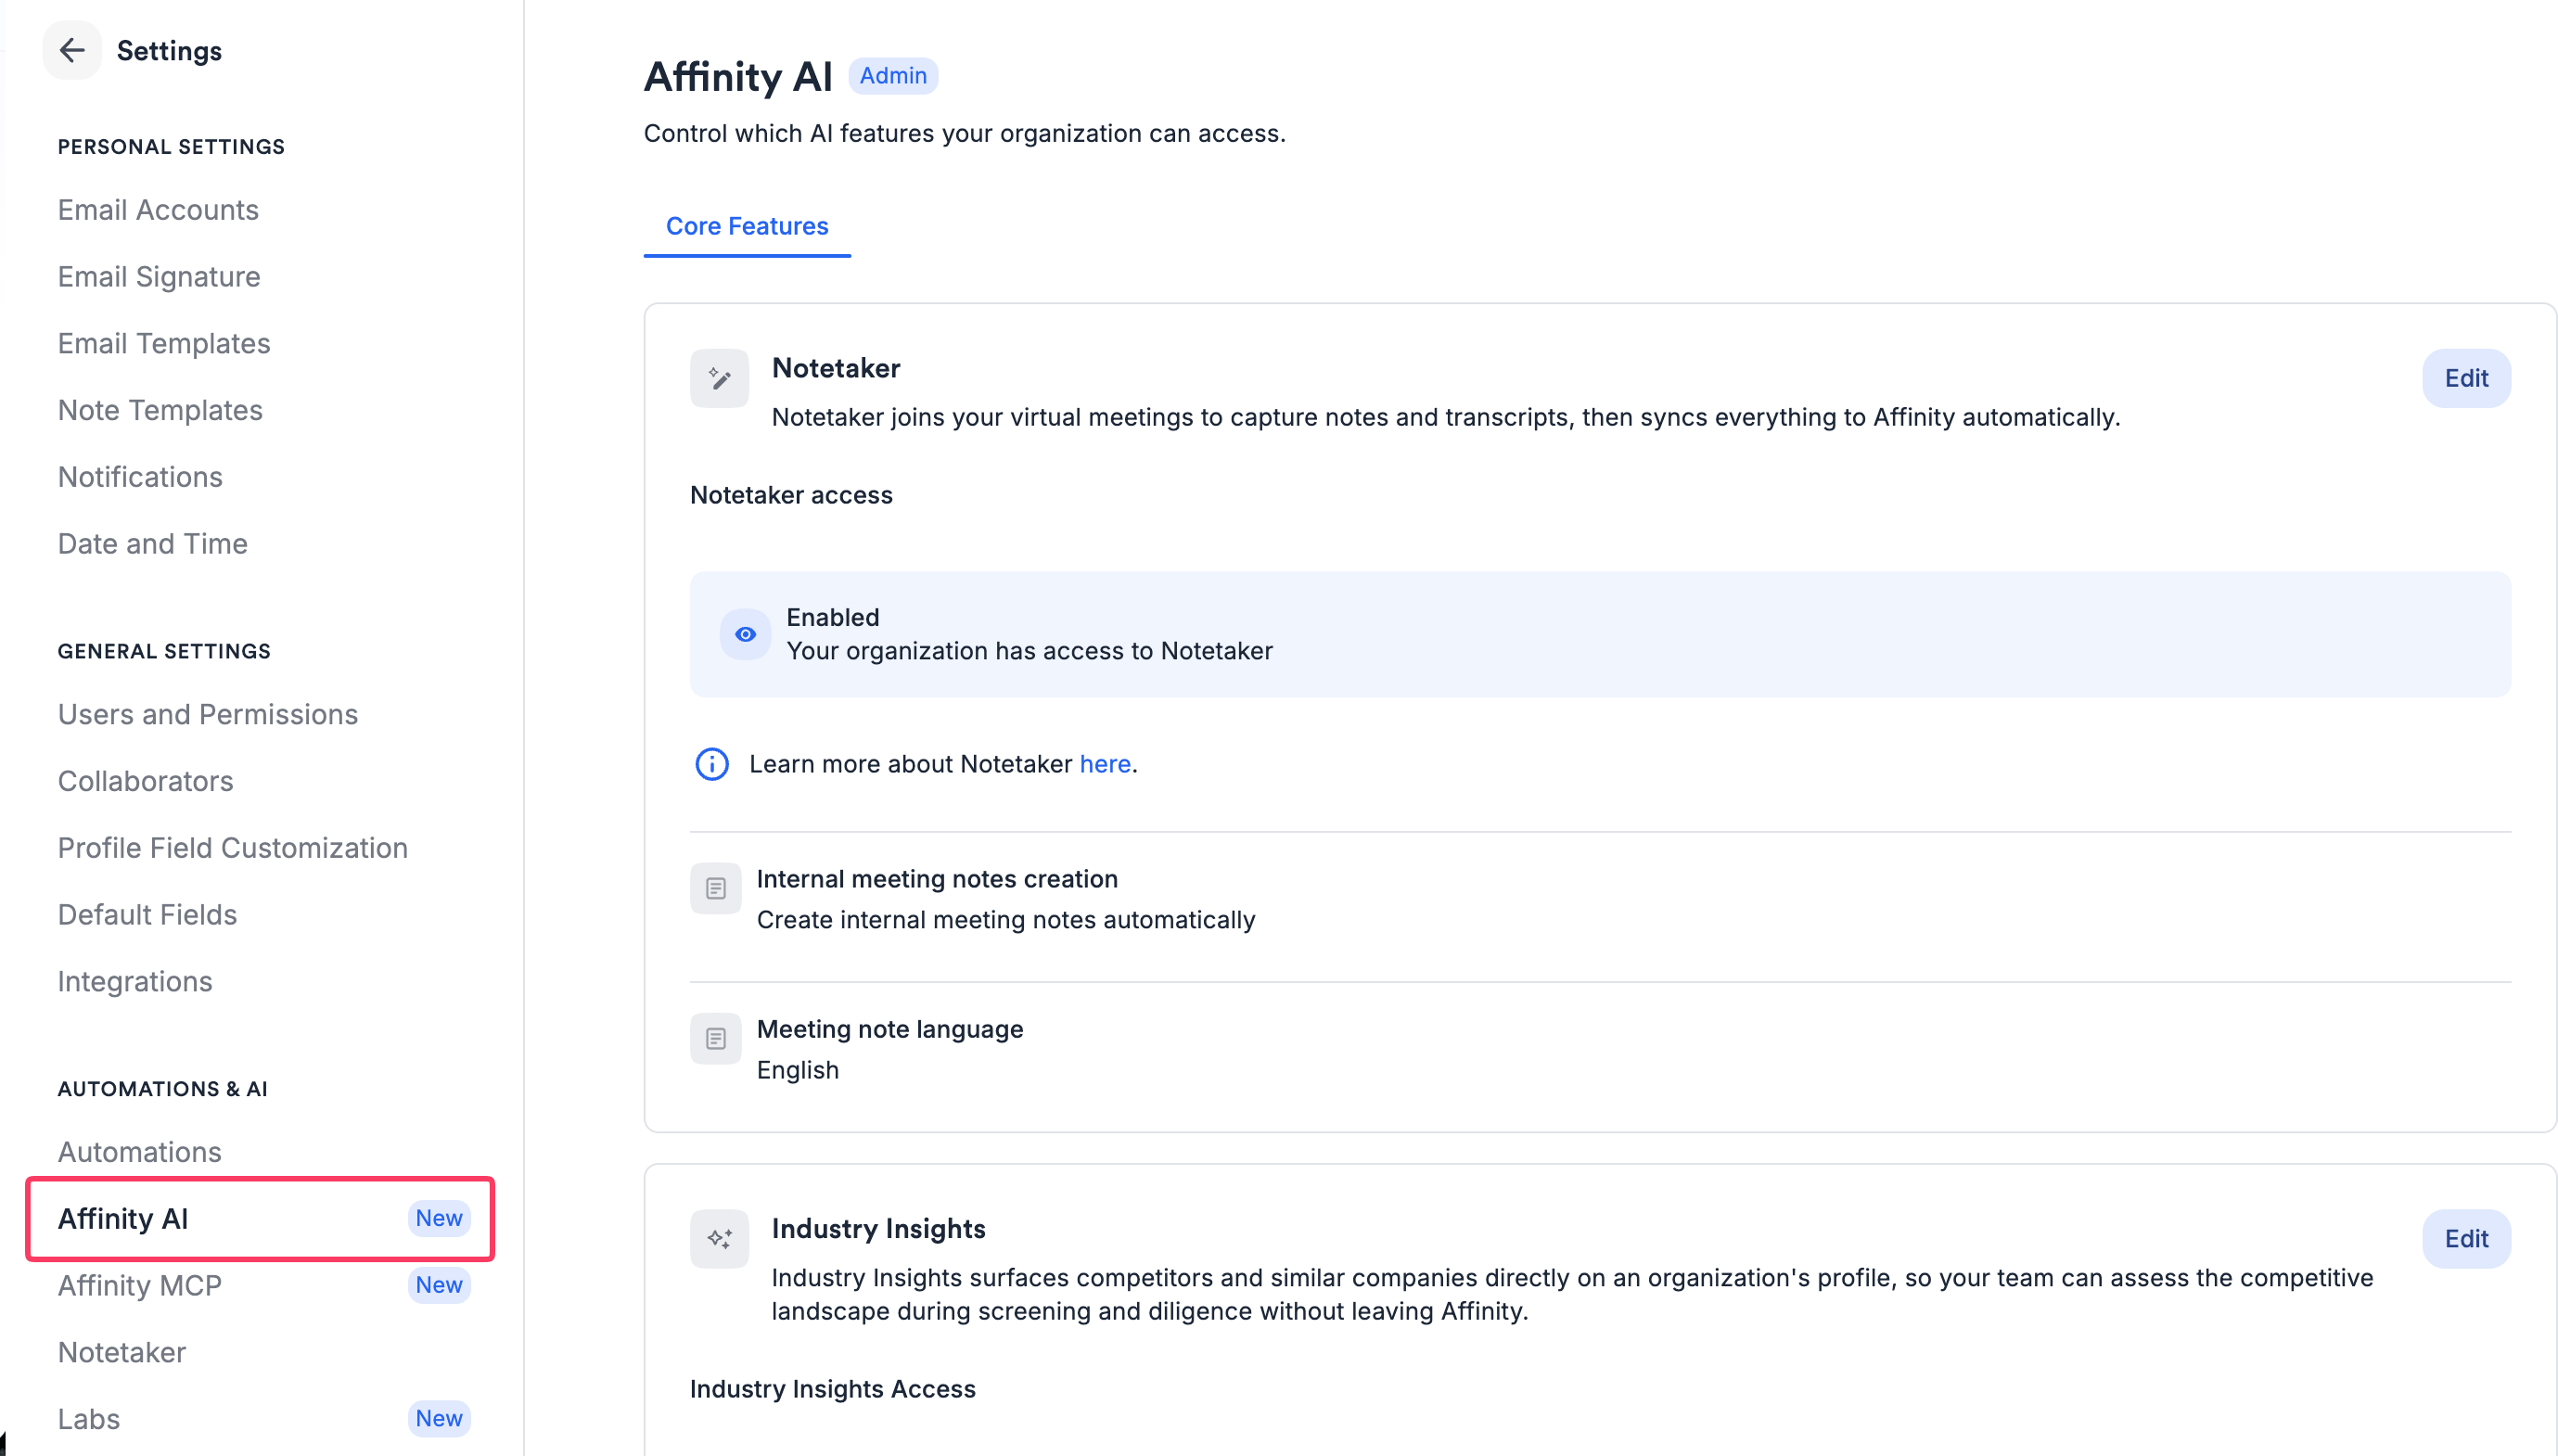This screenshot has width=2558, height=1456.
Task: Open Profile Field Customization
Action: [x=232, y=848]
